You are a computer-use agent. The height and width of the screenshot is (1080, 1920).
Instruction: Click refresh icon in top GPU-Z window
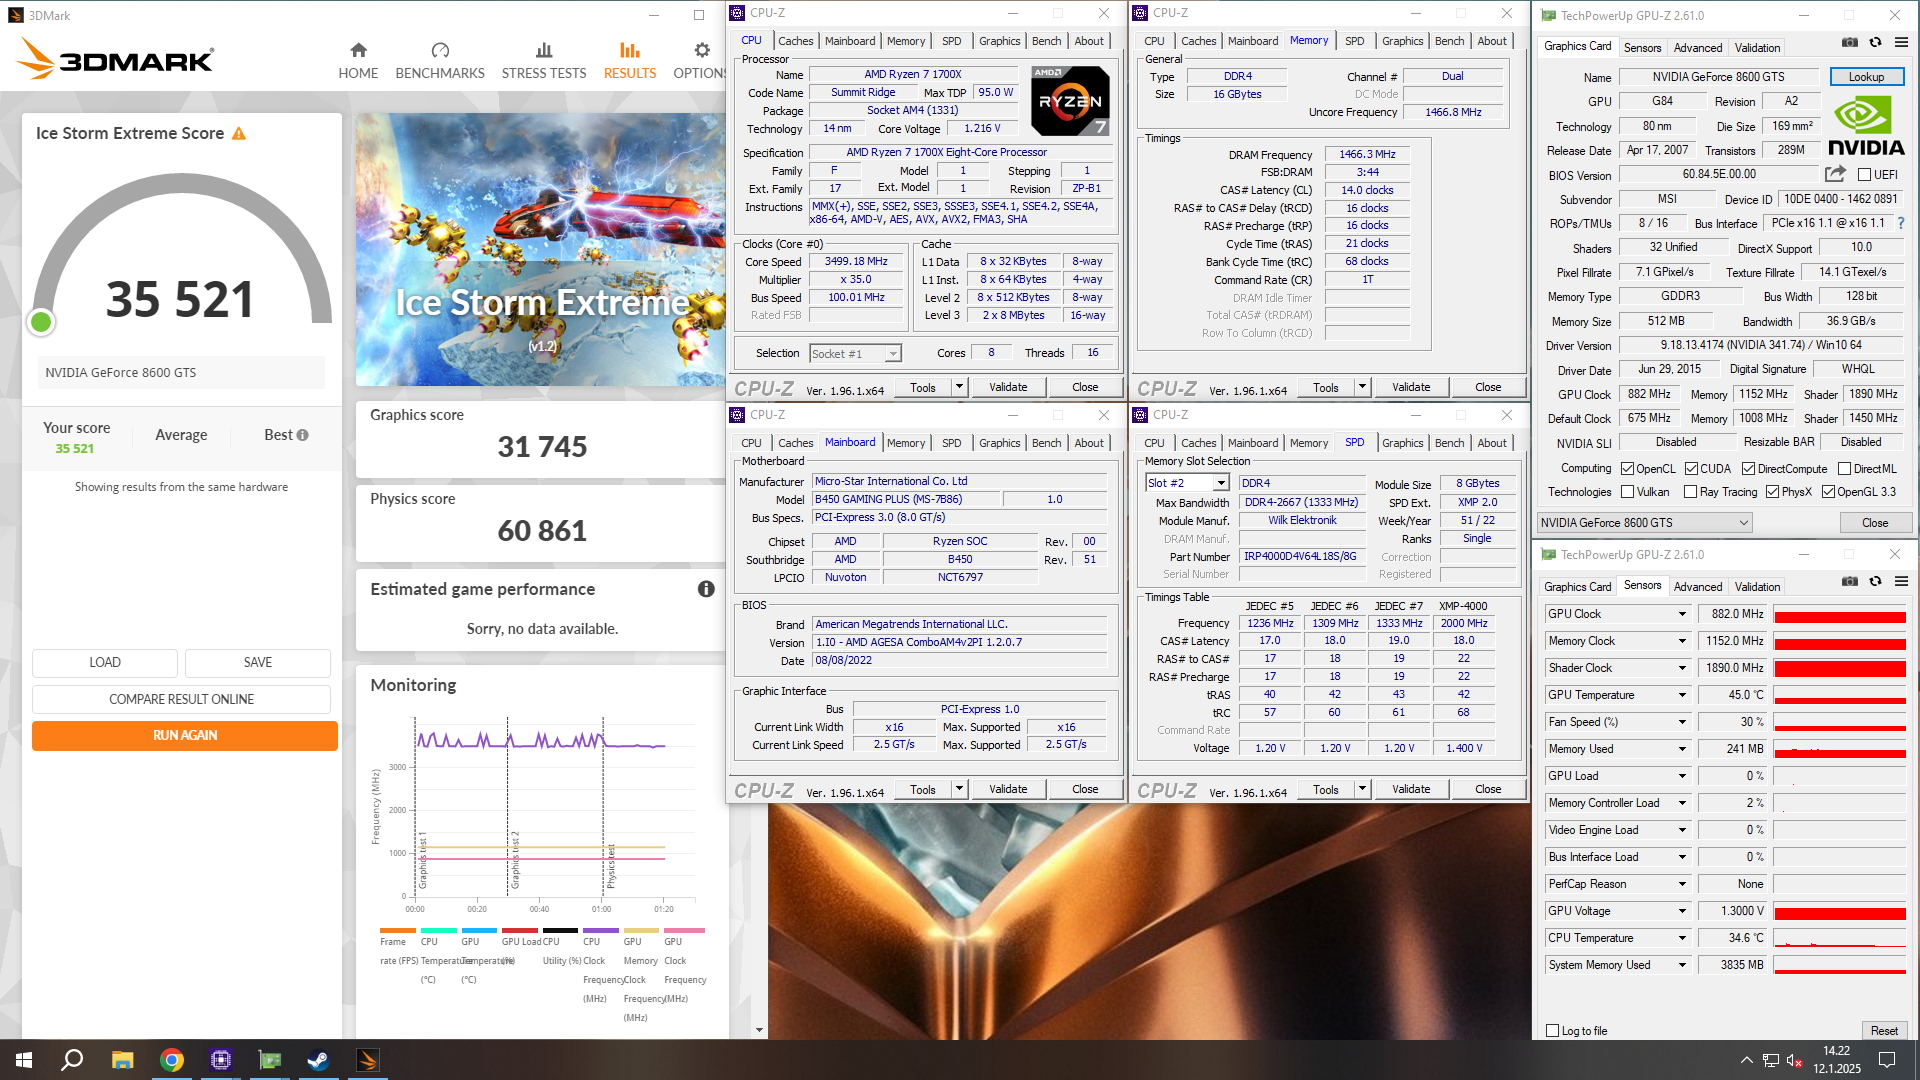click(1876, 43)
